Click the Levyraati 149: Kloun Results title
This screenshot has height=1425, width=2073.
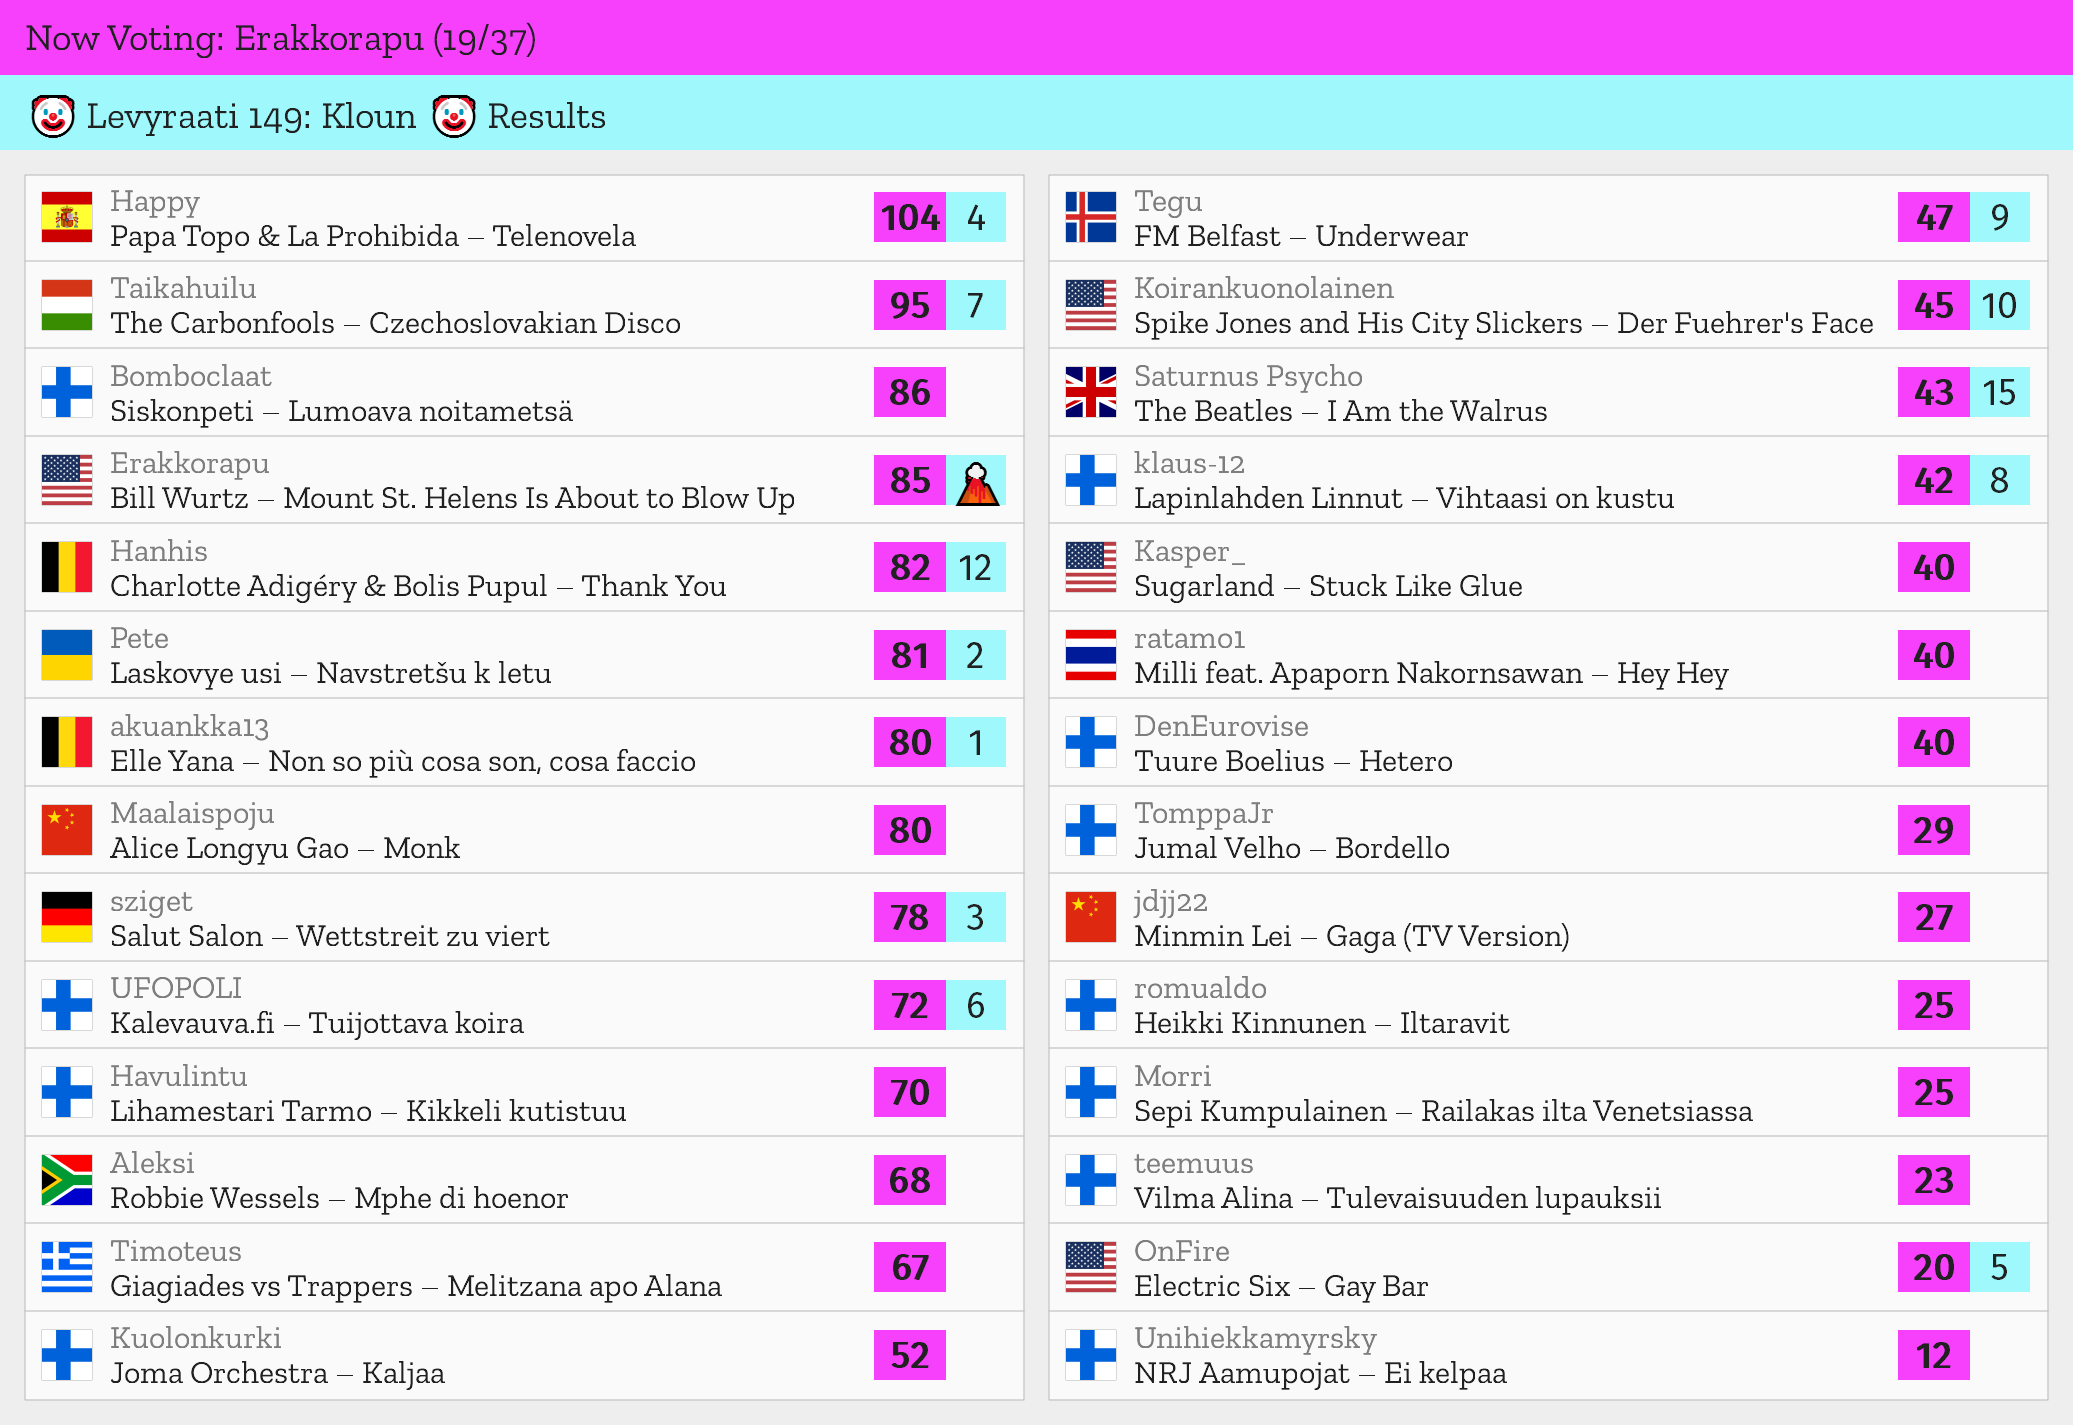pos(345,117)
